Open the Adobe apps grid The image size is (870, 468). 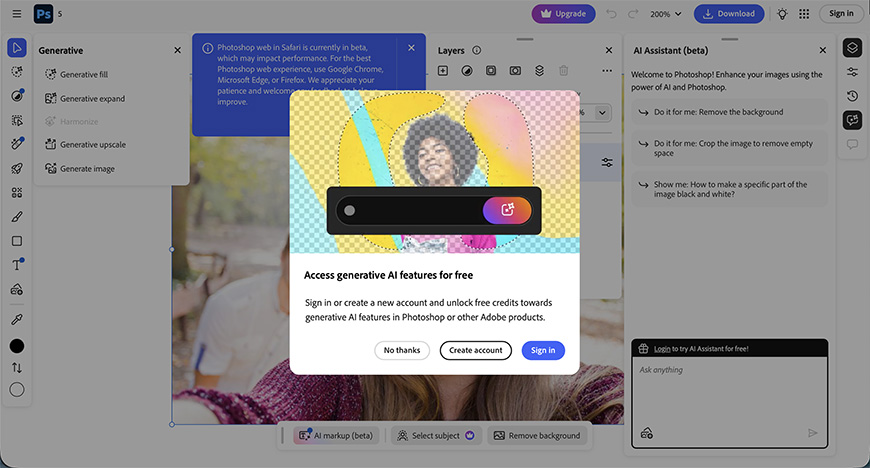point(804,14)
